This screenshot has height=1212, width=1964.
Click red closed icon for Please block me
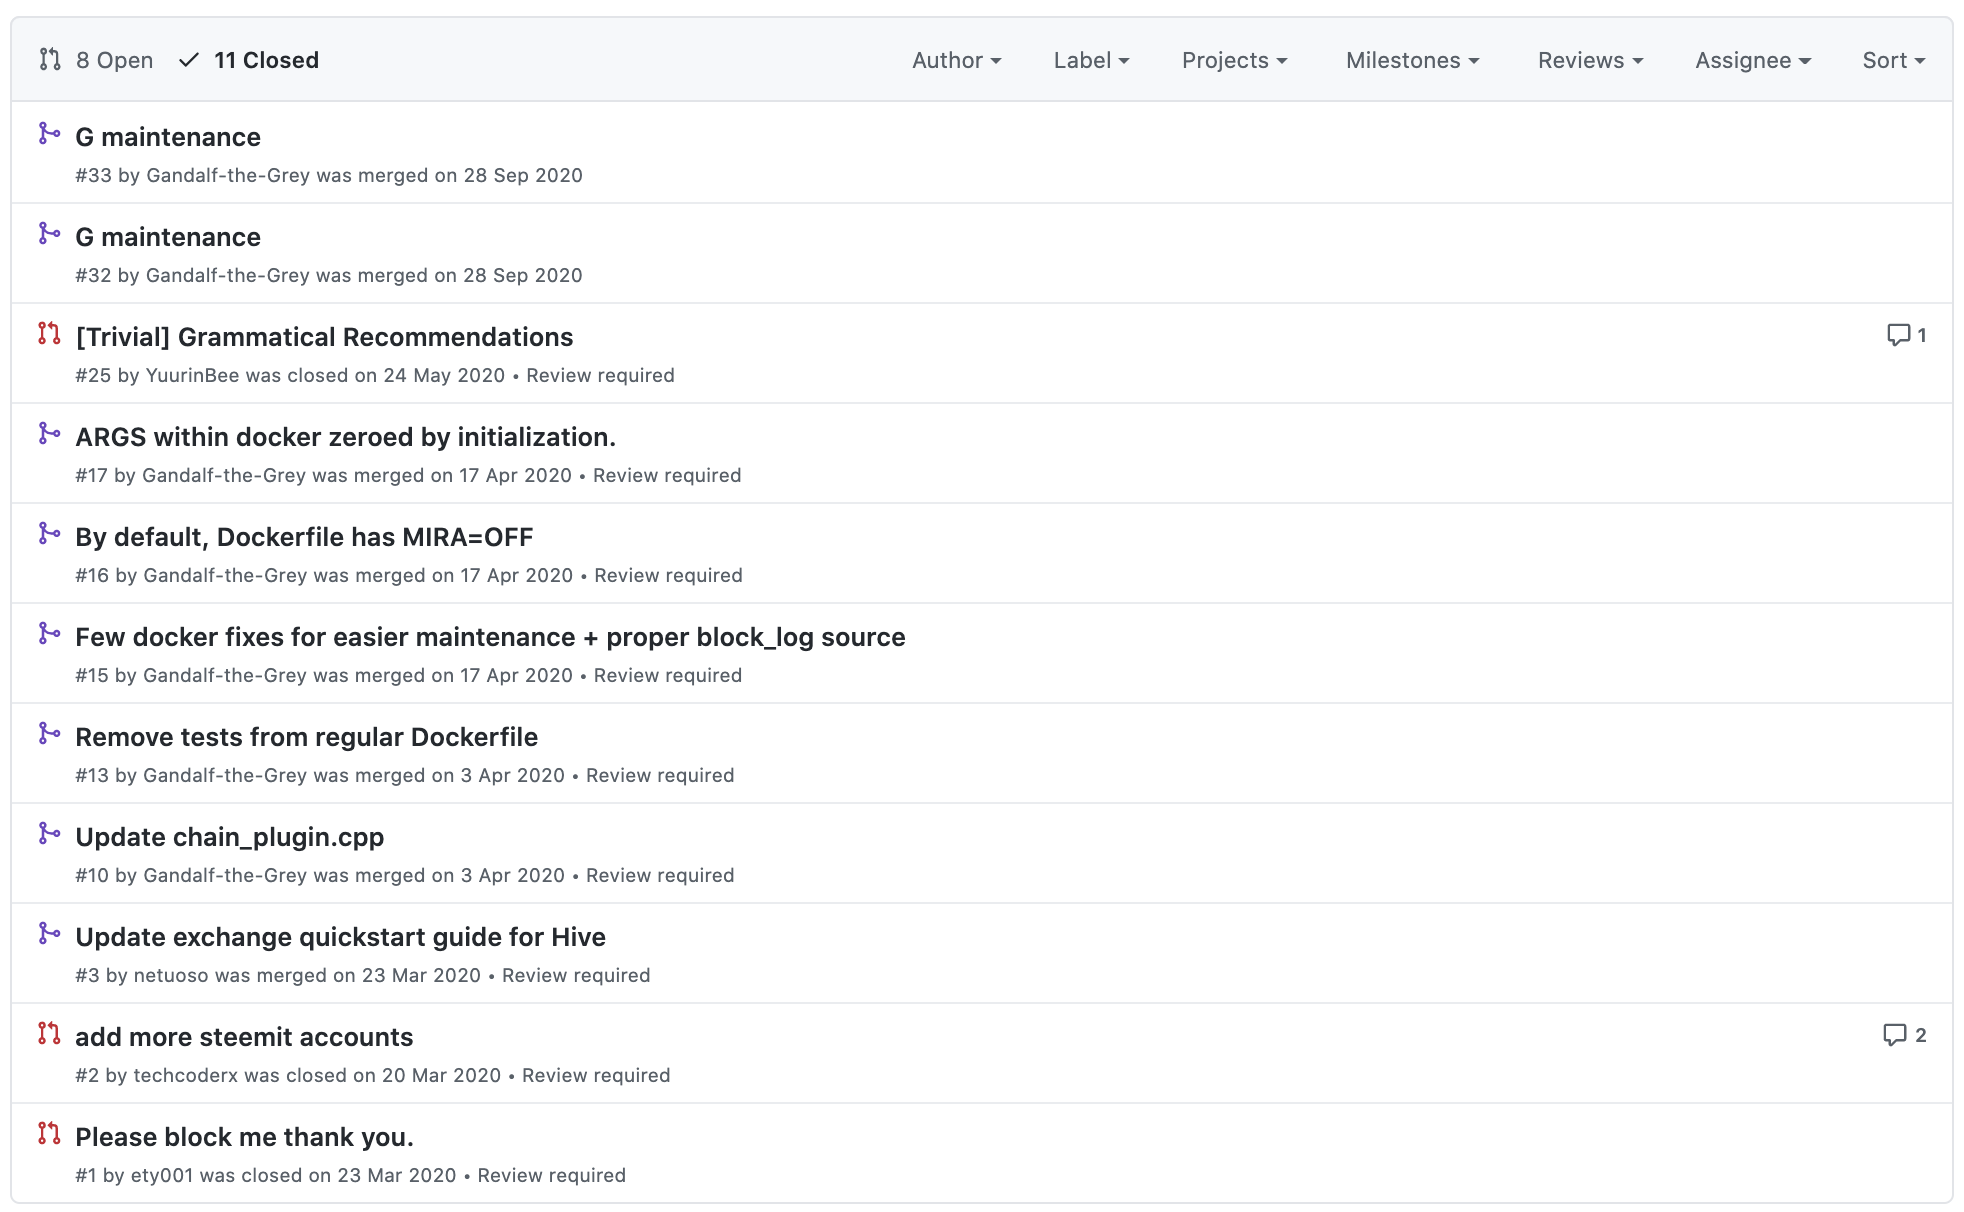(x=49, y=1133)
